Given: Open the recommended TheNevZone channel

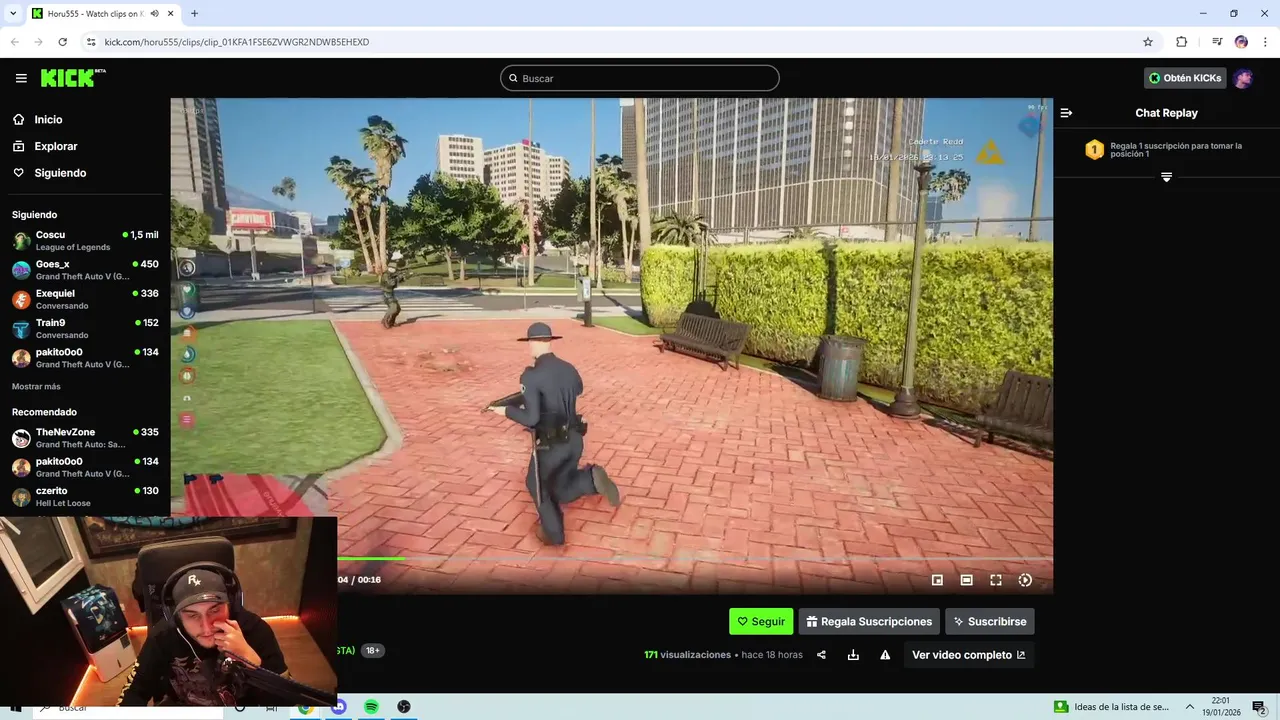Looking at the screenshot, I should [85, 438].
